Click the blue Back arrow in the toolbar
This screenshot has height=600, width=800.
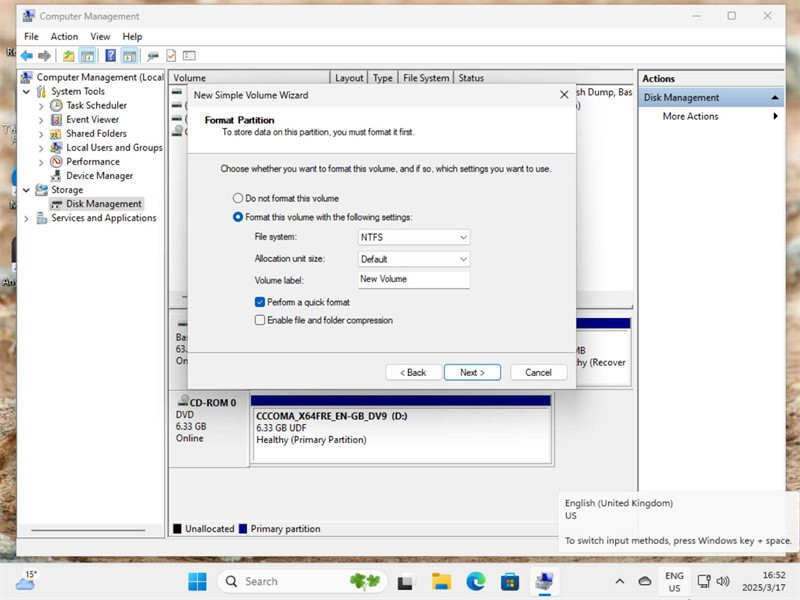pyautogui.click(x=27, y=56)
